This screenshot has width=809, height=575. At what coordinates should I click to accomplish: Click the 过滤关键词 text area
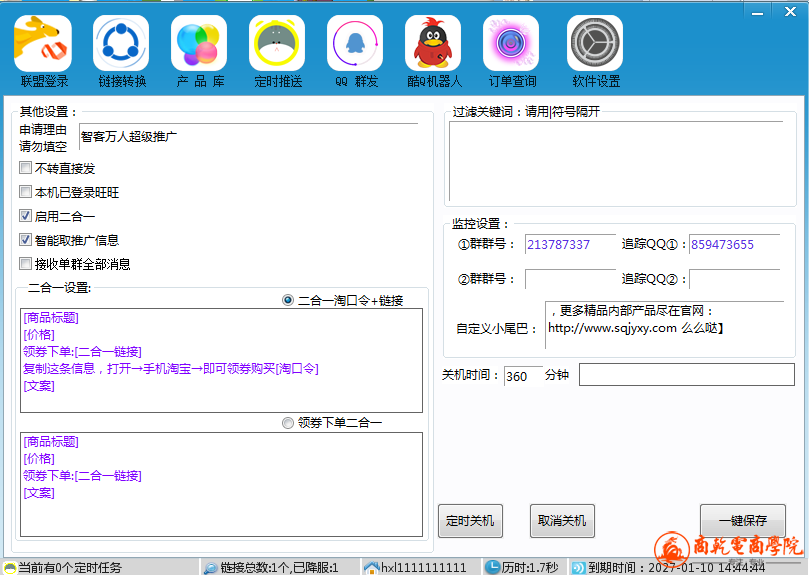[615, 162]
